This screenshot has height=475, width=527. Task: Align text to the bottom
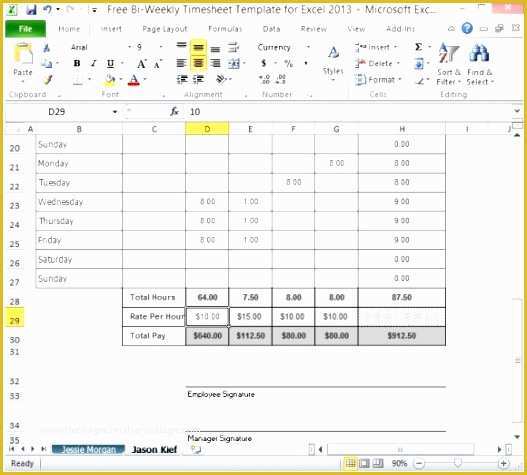pos(215,49)
